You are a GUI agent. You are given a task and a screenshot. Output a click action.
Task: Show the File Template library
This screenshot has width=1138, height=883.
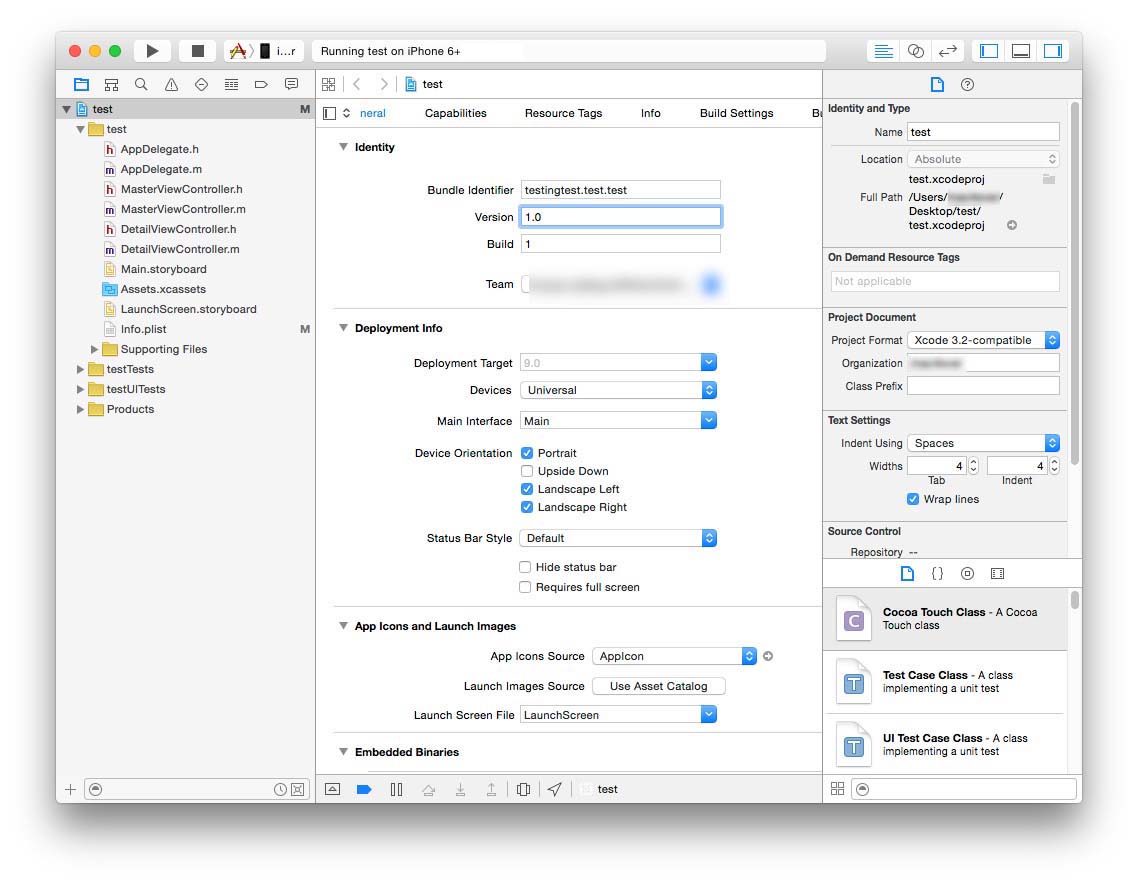pos(907,573)
